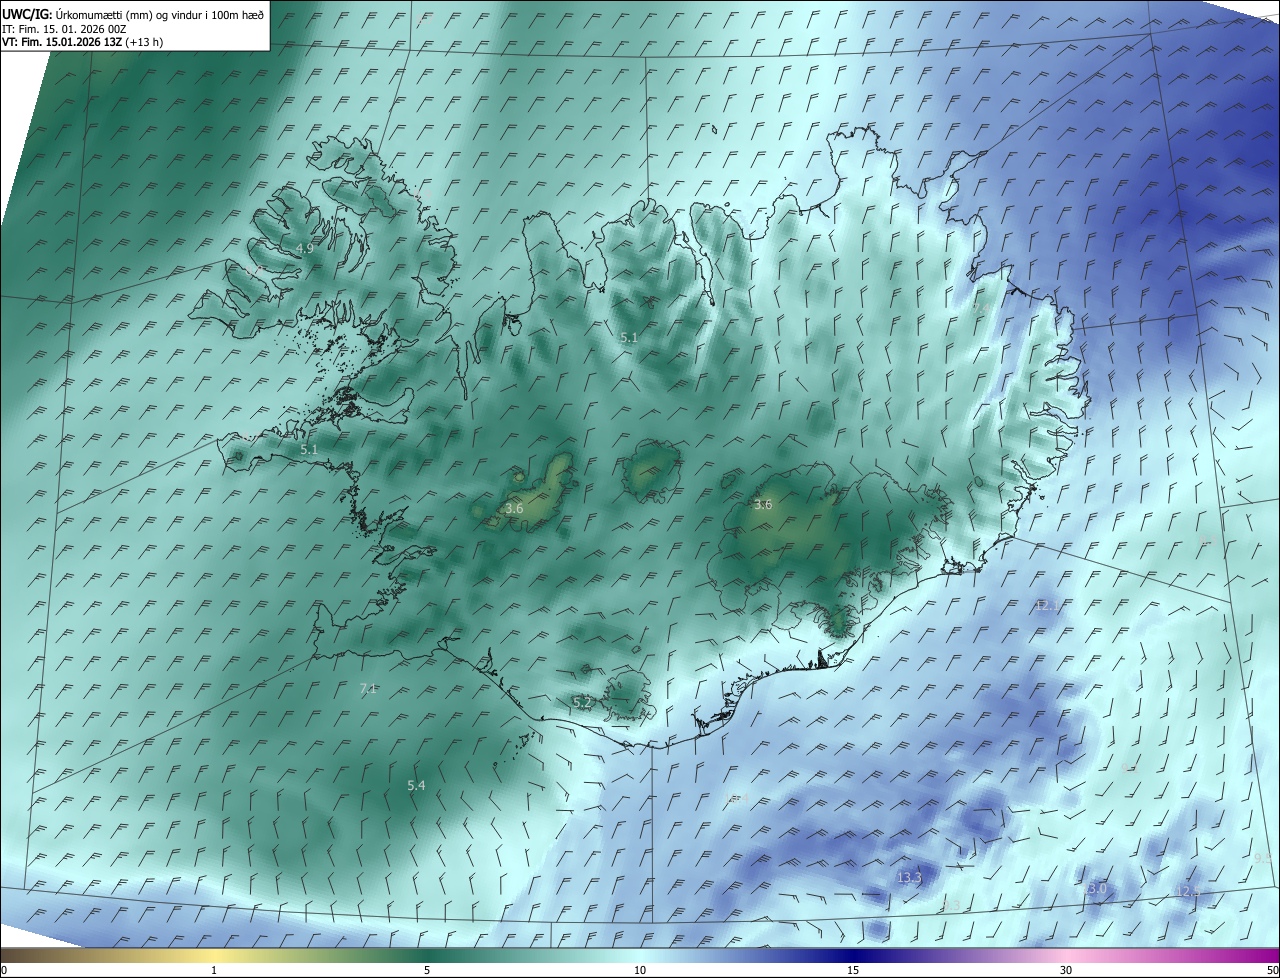Image resolution: width=1280 pixels, height=978 pixels.
Task: Click the 13.0 value in the southeast sea
Action: tap(1096, 889)
